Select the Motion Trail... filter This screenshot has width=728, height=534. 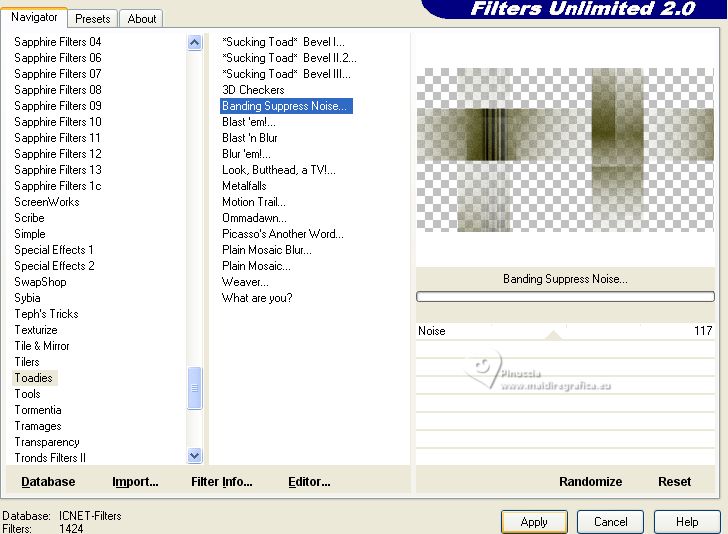click(x=254, y=202)
